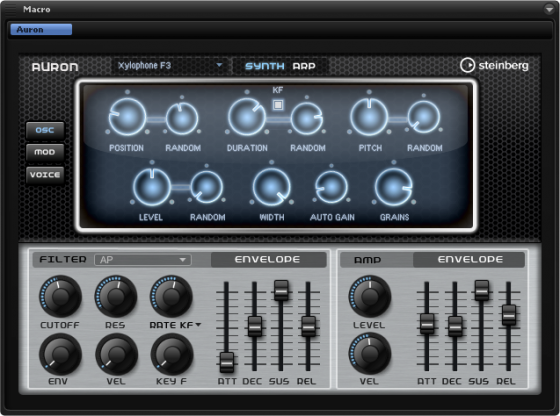Open the AP filter type dropdown
The width and height of the screenshot is (560, 416).
pyautogui.click(x=142, y=260)
